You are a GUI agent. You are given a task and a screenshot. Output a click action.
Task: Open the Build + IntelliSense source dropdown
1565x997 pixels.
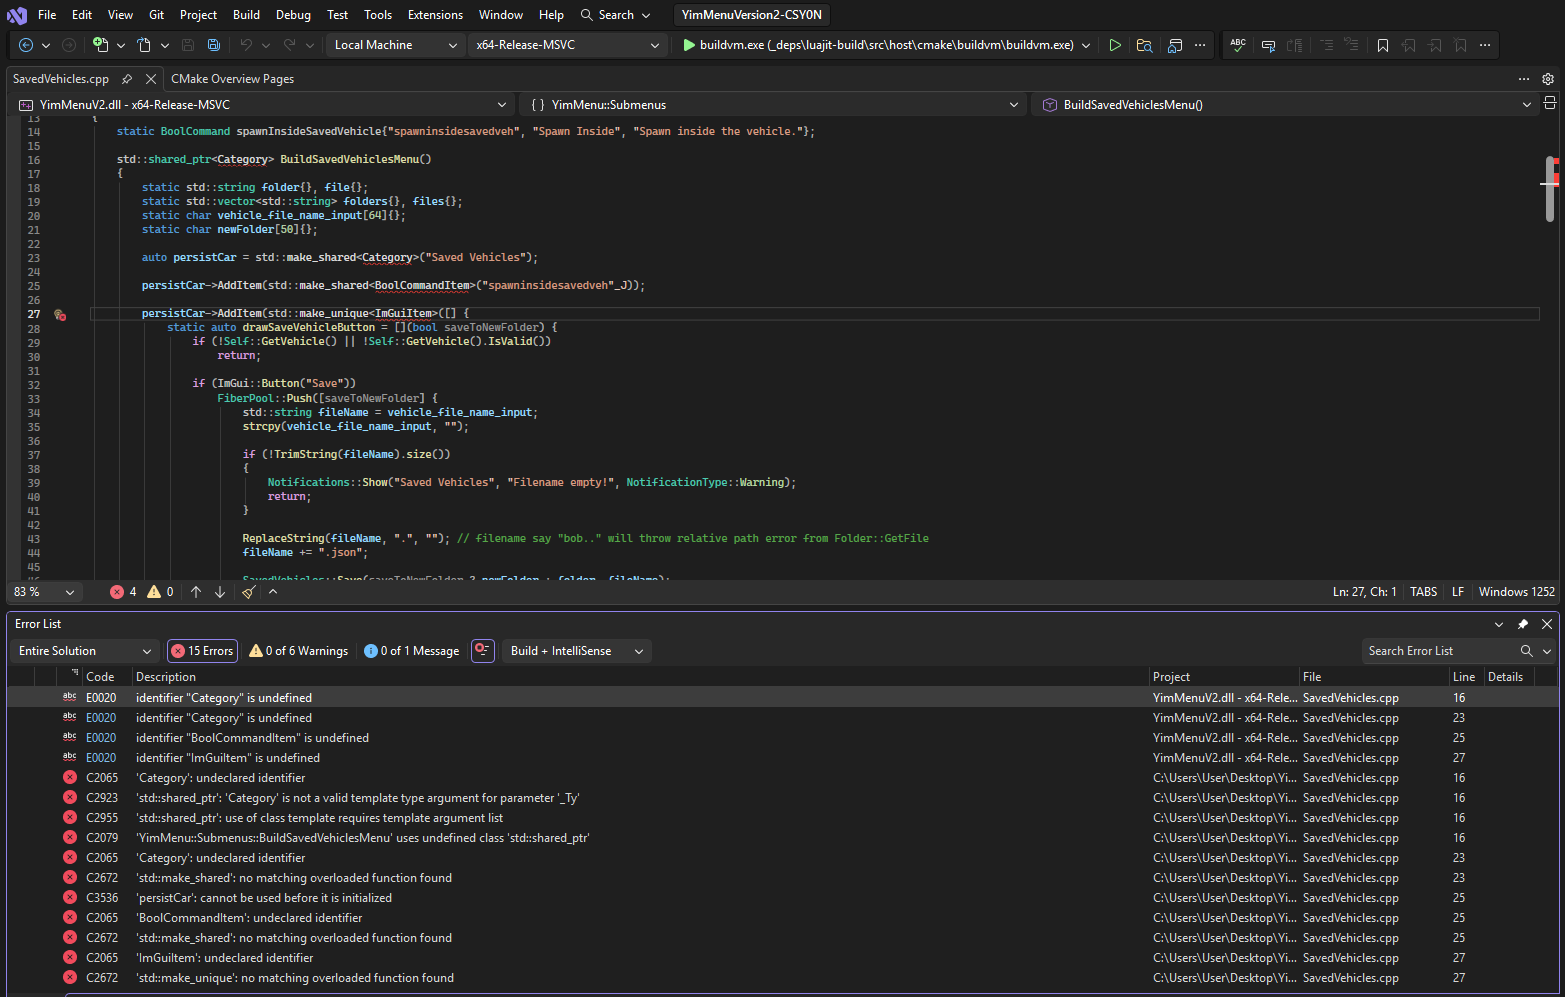point(576,651)
